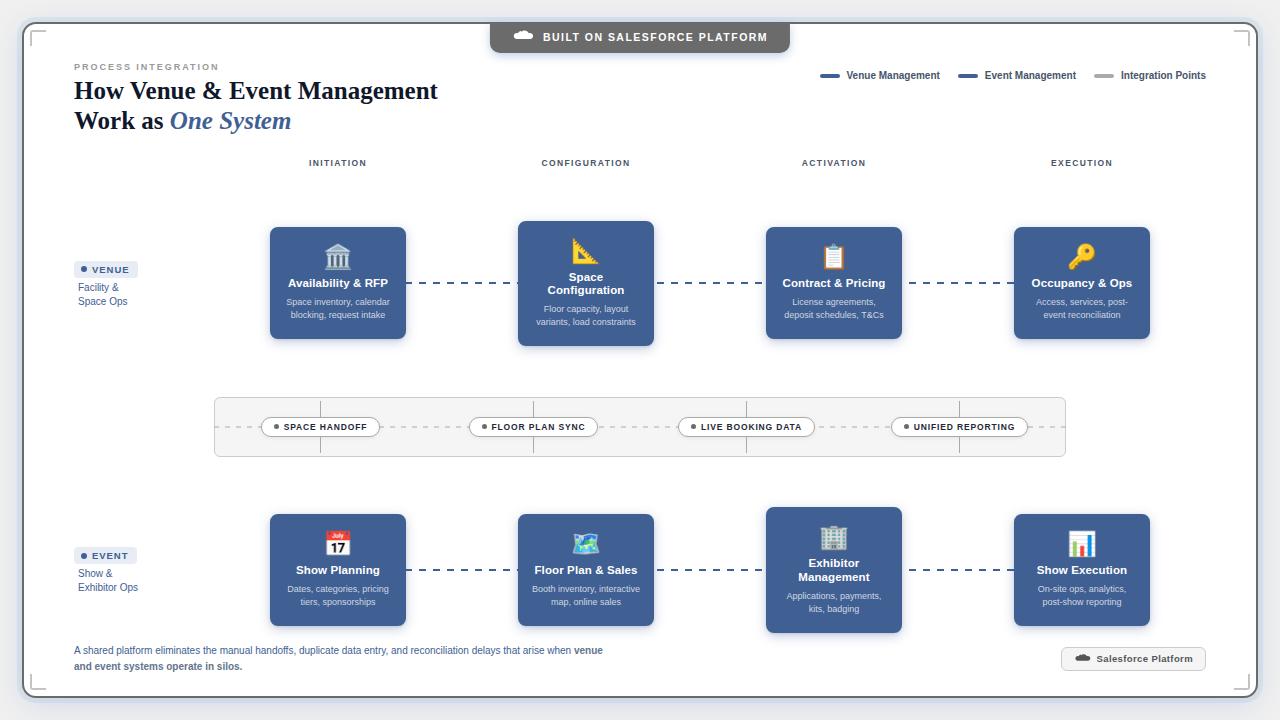Click the 'One System' italic heading text
The image size is (1280, 720).
click(x=230, y=121)
